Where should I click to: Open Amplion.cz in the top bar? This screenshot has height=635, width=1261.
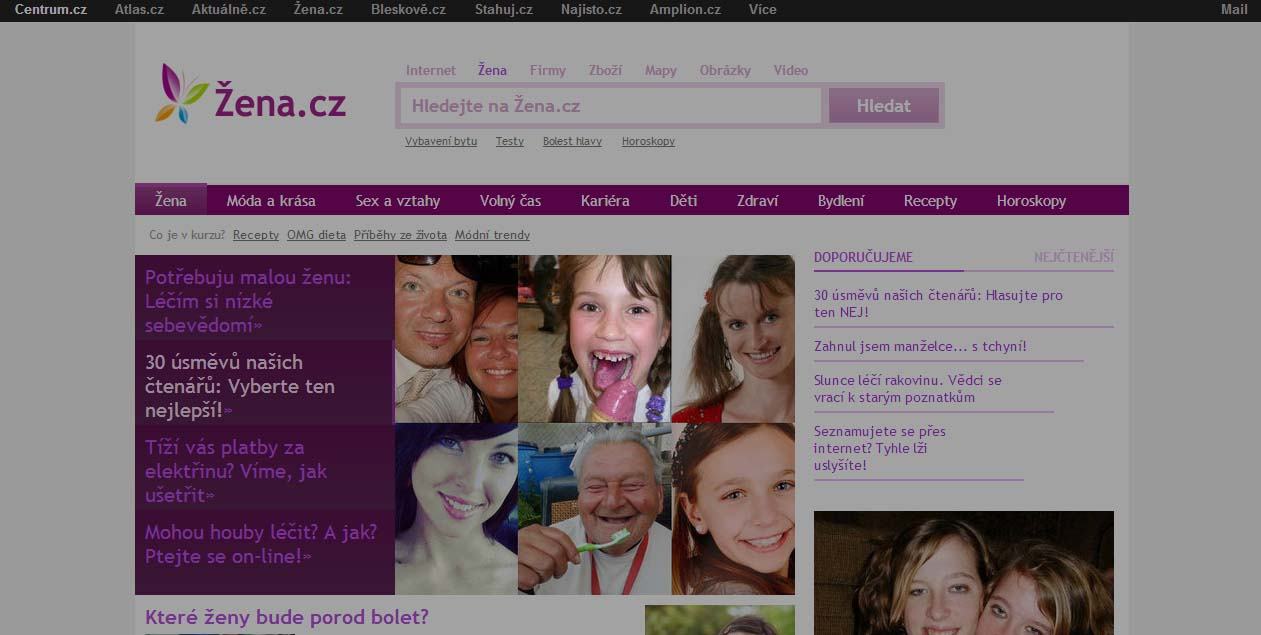point(685,10)
